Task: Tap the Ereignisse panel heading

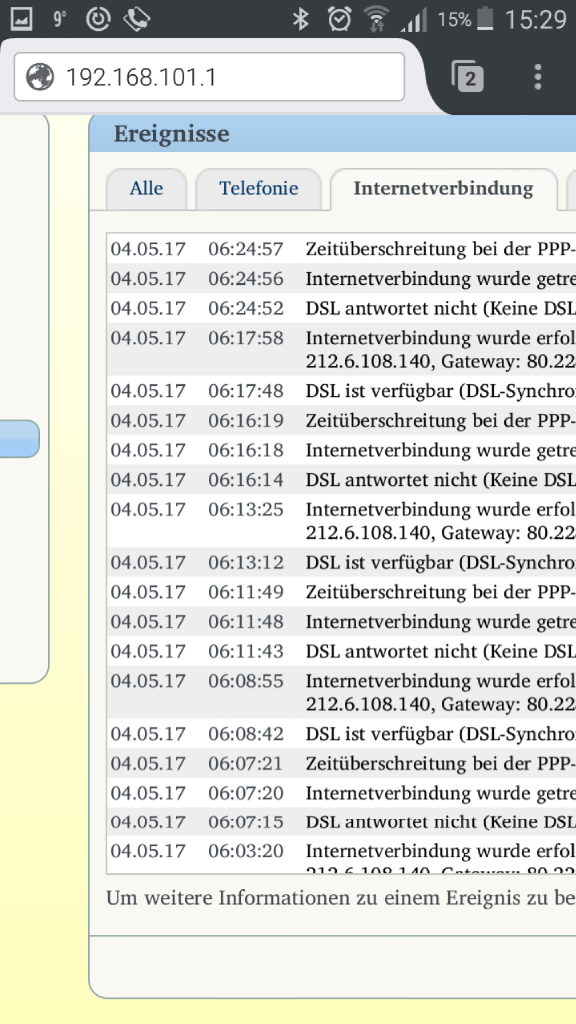Action: point(172,134)
